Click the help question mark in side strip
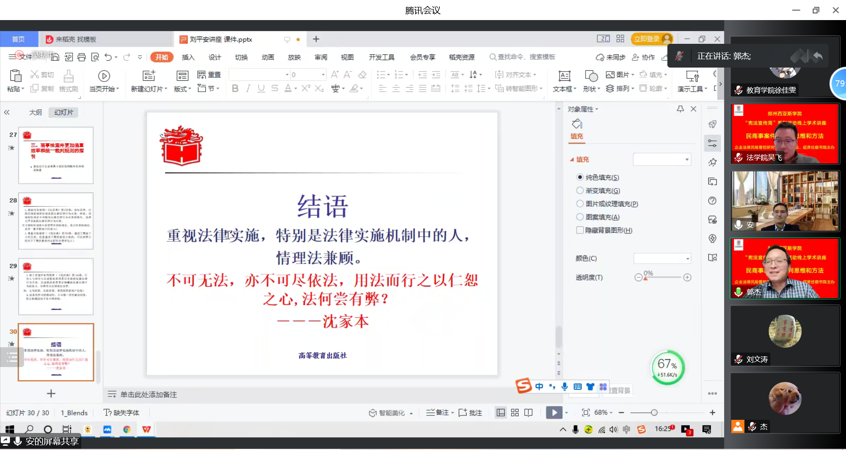The width and height of the screenshot is (846, 450). point(712,201)
